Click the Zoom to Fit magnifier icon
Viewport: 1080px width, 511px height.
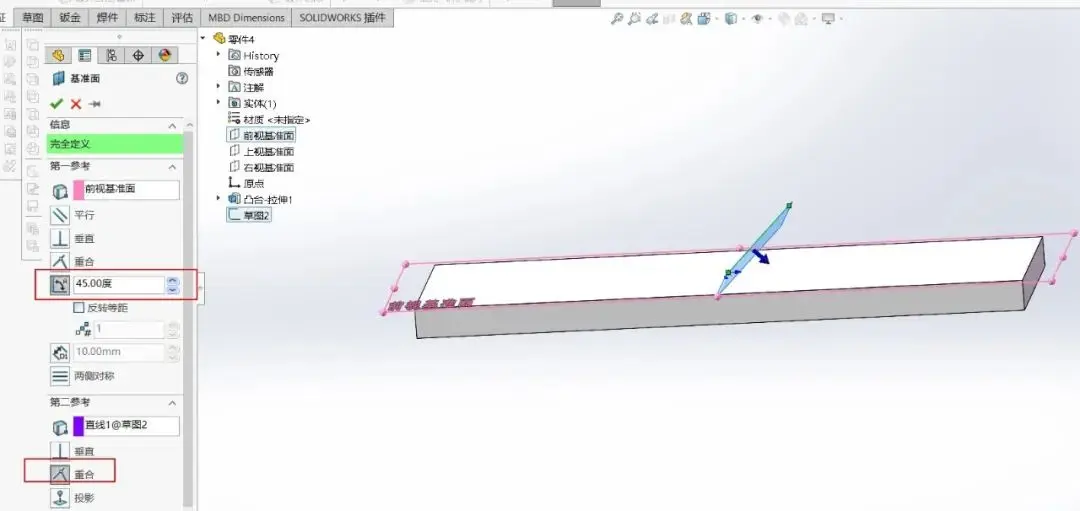pyautogui.click(x=617, y=18)
